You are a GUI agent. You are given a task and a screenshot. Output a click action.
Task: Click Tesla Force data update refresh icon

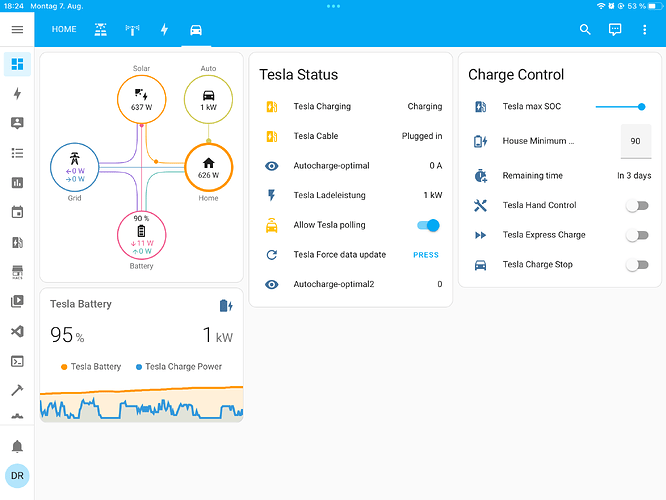point(272,255)
